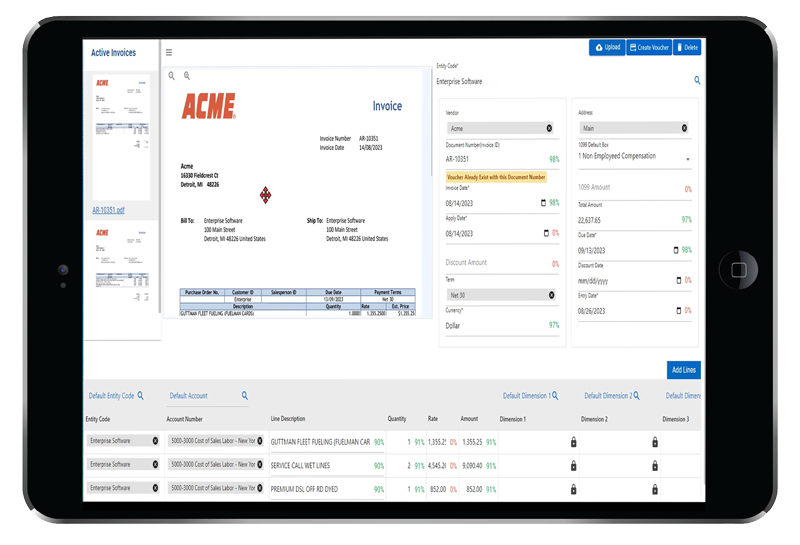
Task: Click the Active Invoices heading
Action: 113,53
